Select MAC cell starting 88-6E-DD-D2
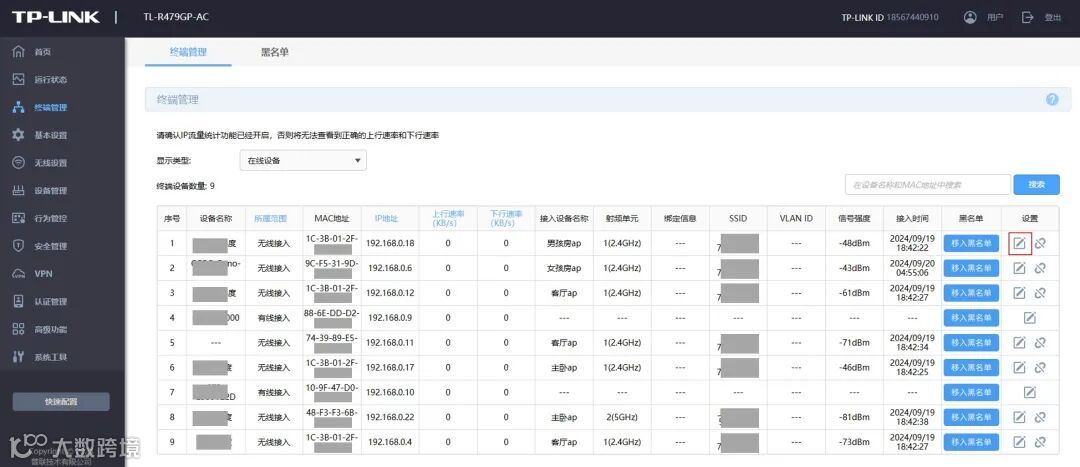This screenshot has width=1080, height=467. pyautogui.click(x=332, y=318)
